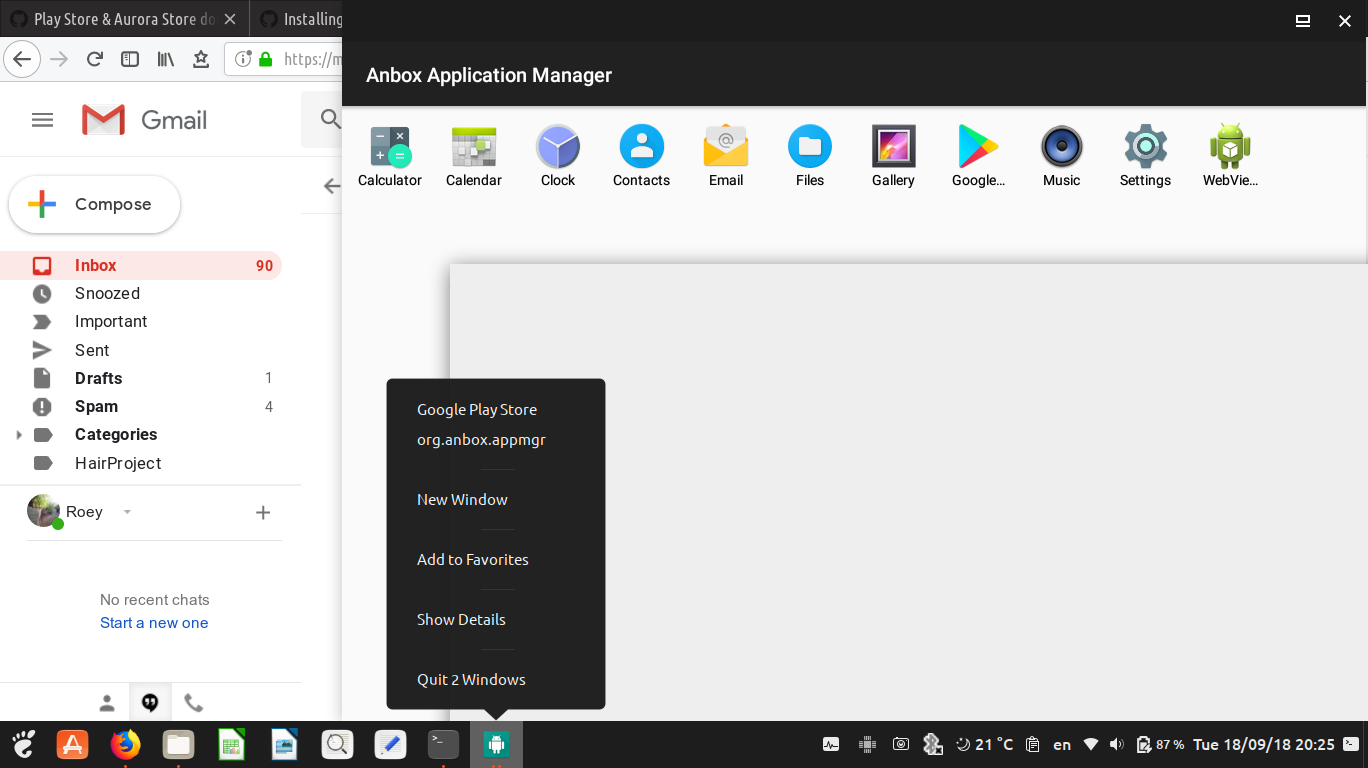The image size is (1368, 768).
Task: Click the Gmail Compose button
Action: click(x=94, y=205)
